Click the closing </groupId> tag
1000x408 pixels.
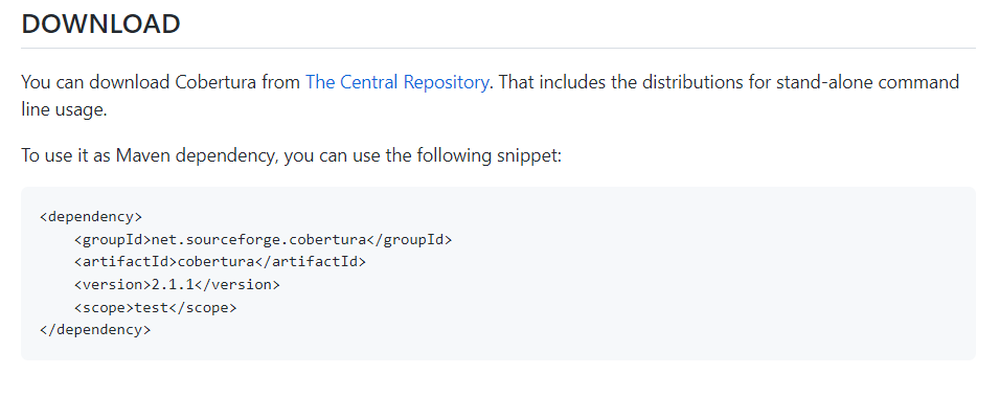(409, 240)
